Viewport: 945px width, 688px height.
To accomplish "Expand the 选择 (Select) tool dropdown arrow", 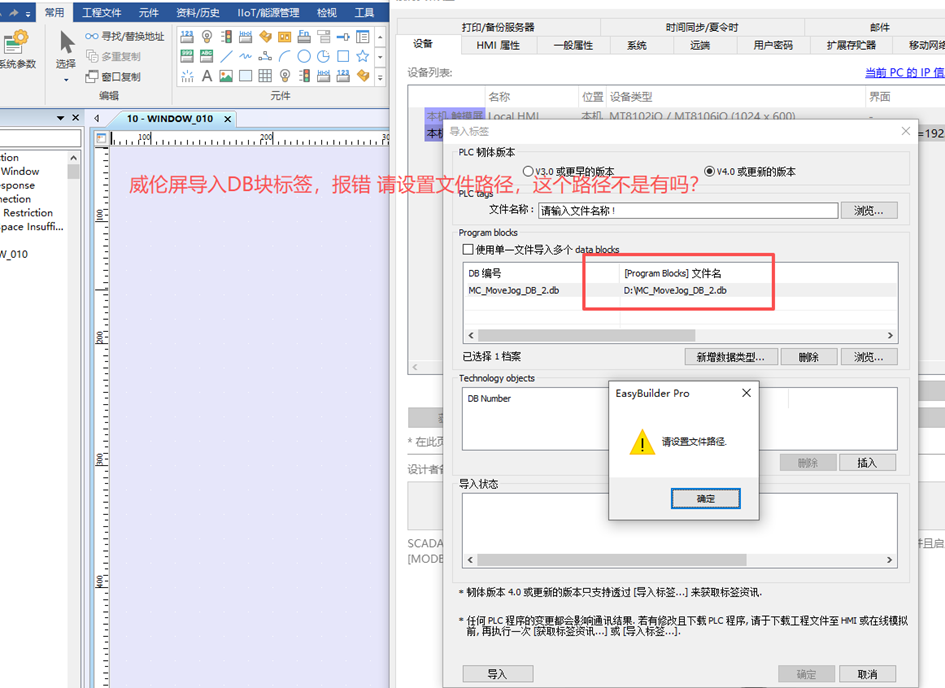I will point(66,78).
